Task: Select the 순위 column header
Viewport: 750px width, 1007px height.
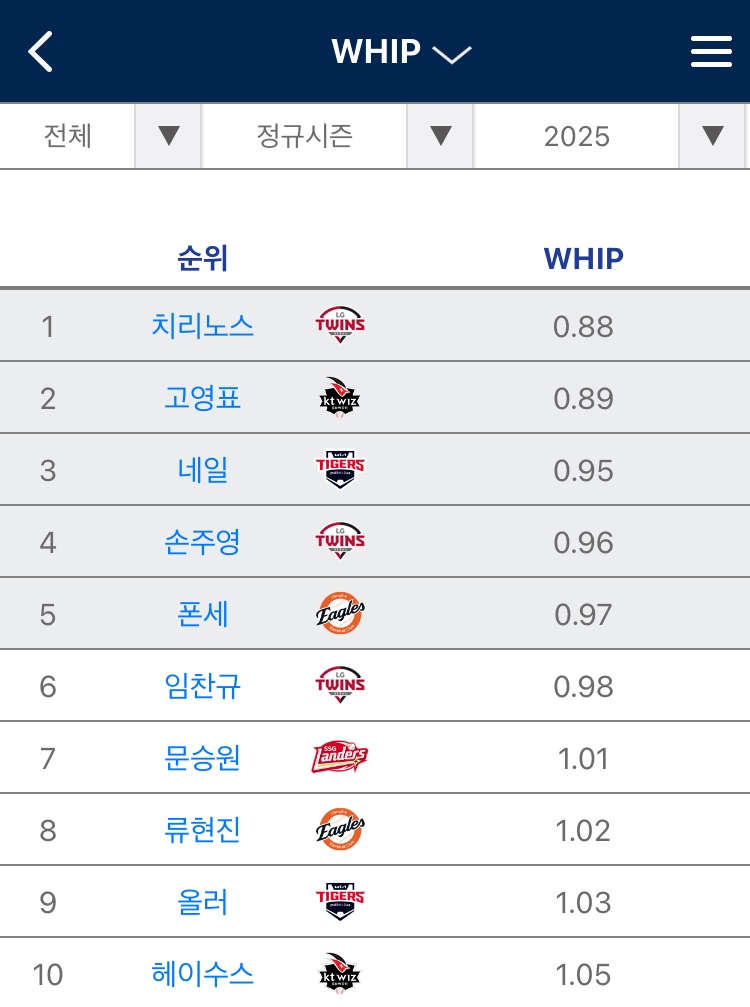Action: tap(202, 259)
